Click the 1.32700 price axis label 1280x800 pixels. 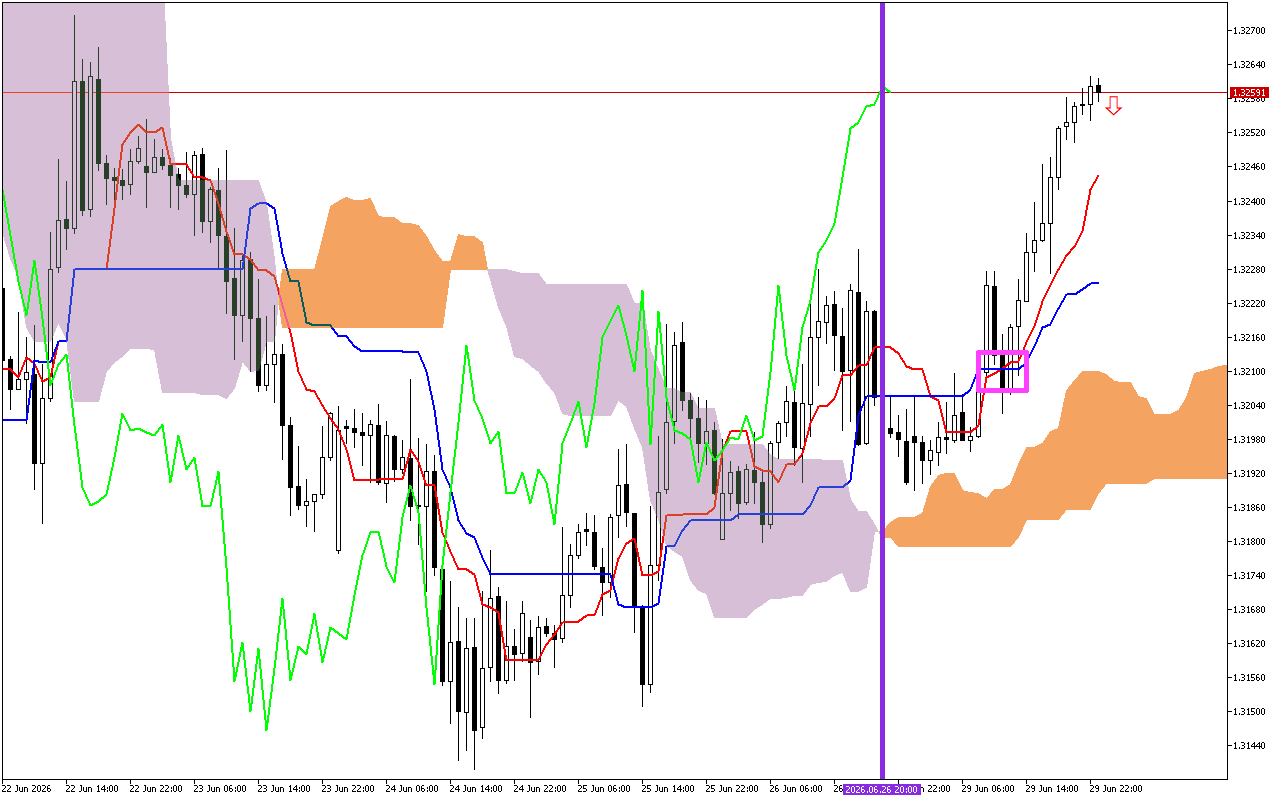pyautogui.click(x=1248, y=31)
